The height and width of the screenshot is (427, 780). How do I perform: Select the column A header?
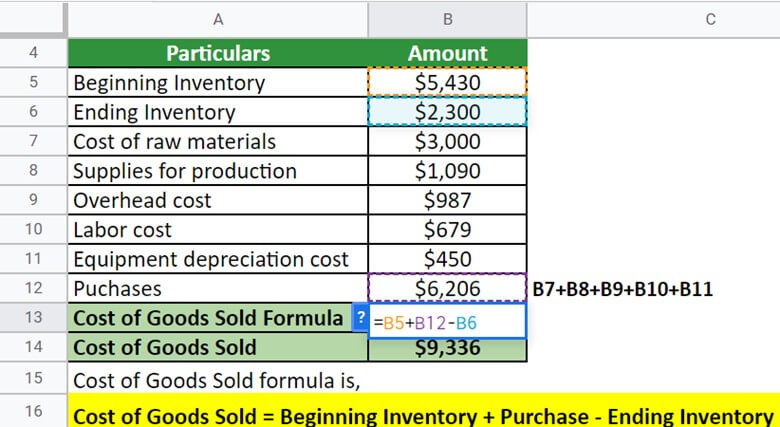tap(218, 19)
